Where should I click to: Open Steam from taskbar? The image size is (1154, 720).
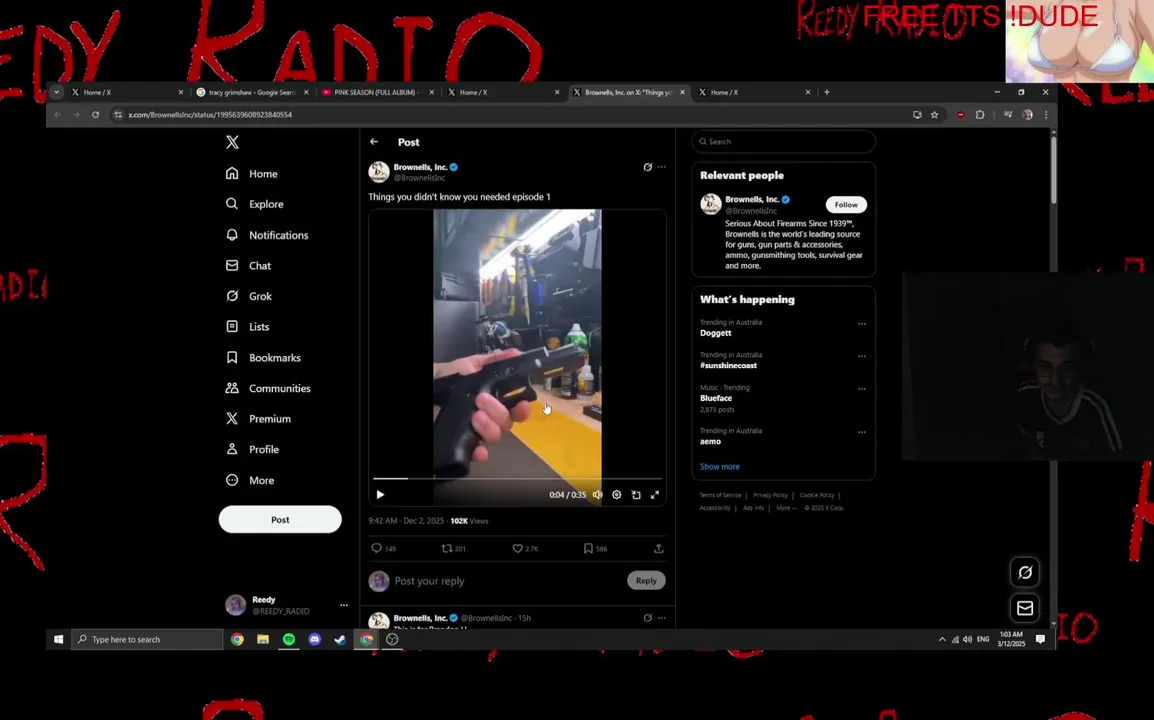340,639
